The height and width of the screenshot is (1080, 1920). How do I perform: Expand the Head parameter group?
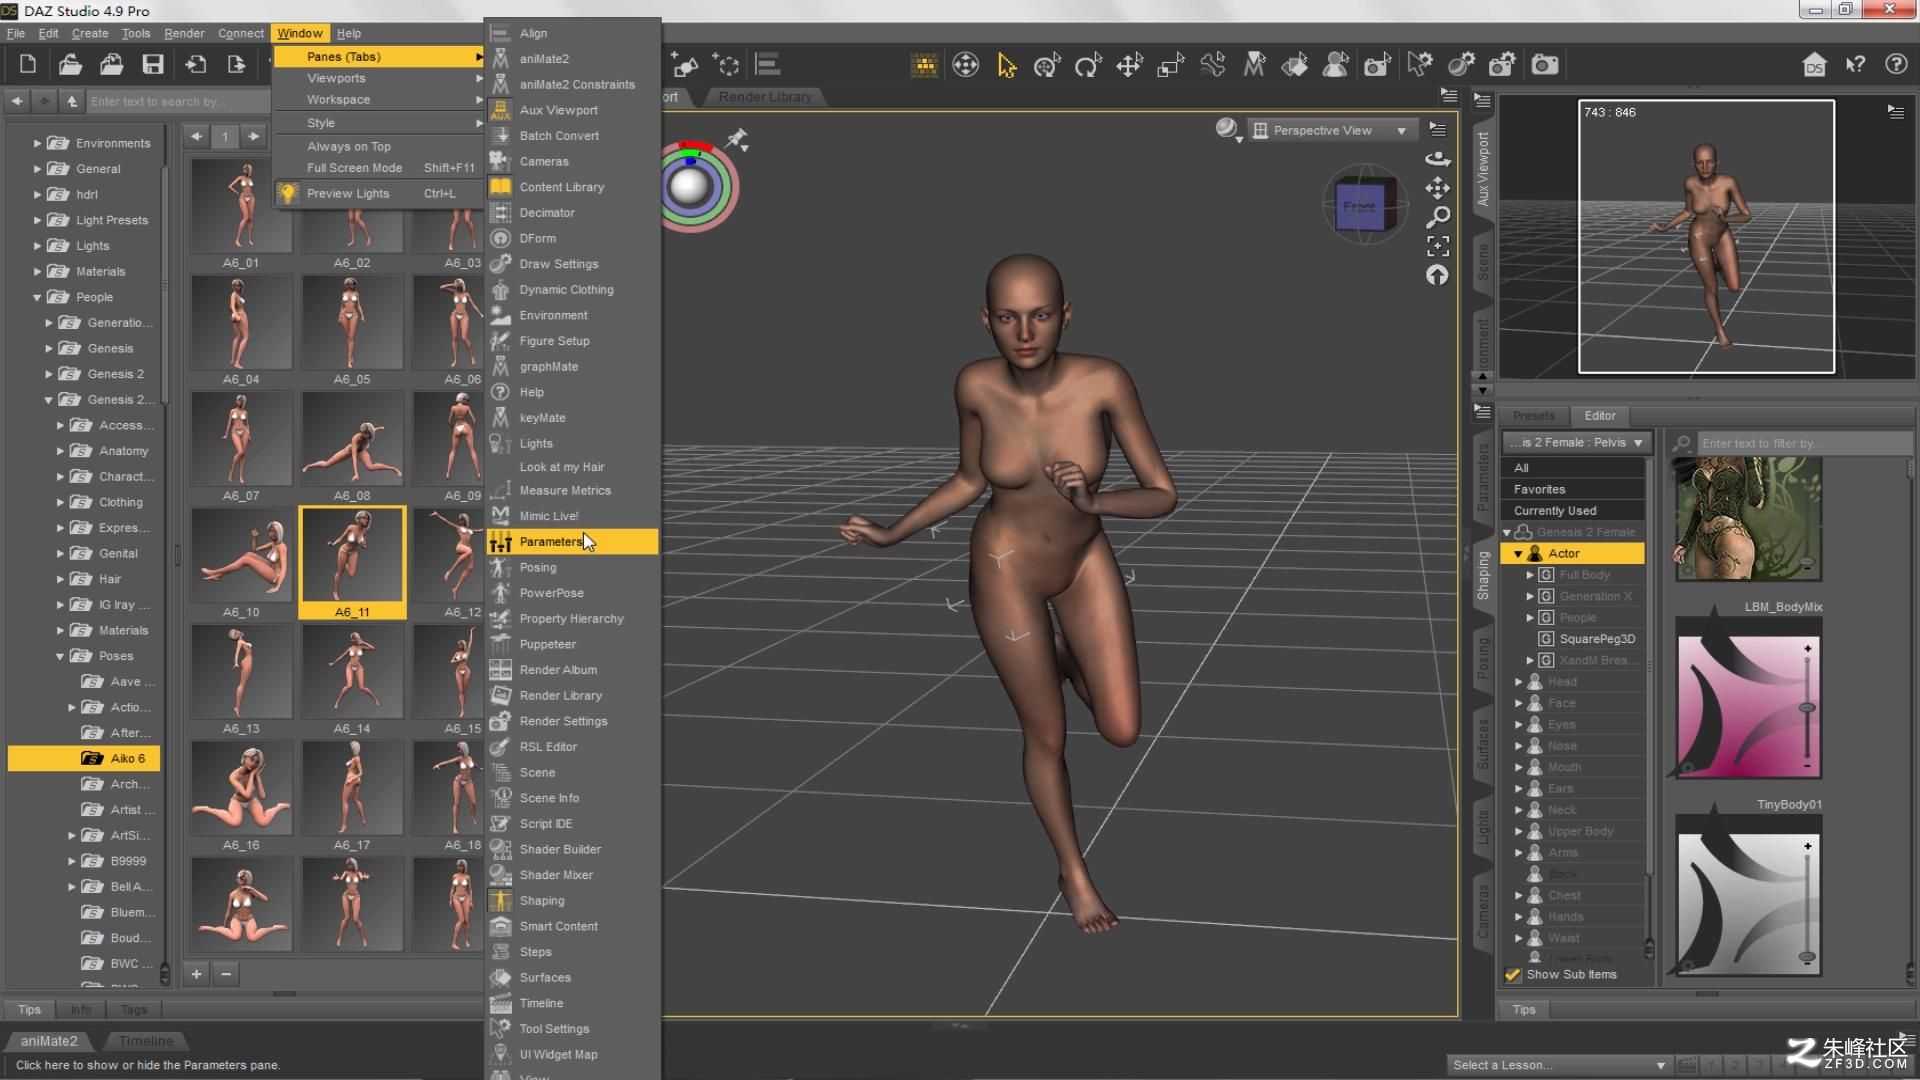coord(1518,682)
